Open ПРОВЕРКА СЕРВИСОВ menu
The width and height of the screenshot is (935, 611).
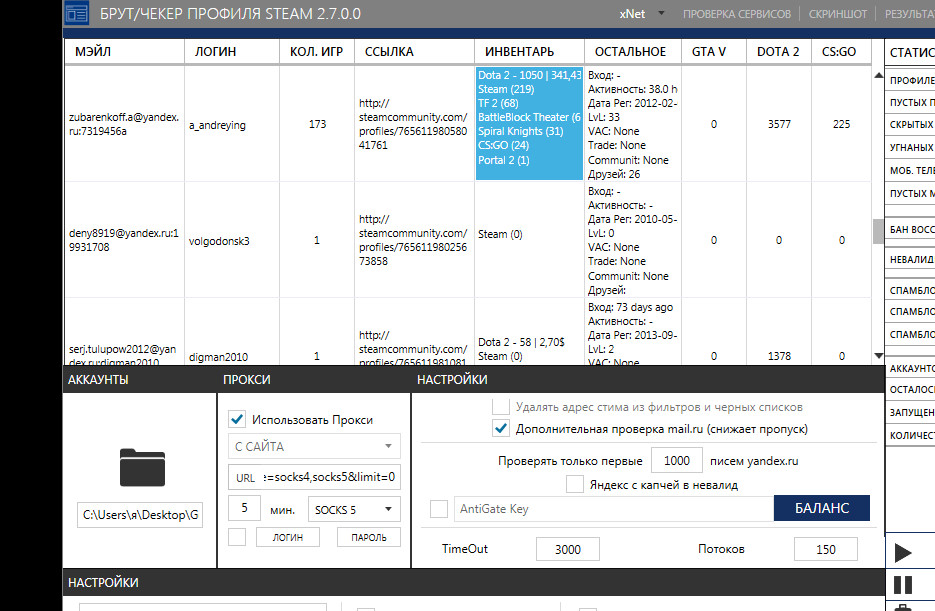[737, 14]
